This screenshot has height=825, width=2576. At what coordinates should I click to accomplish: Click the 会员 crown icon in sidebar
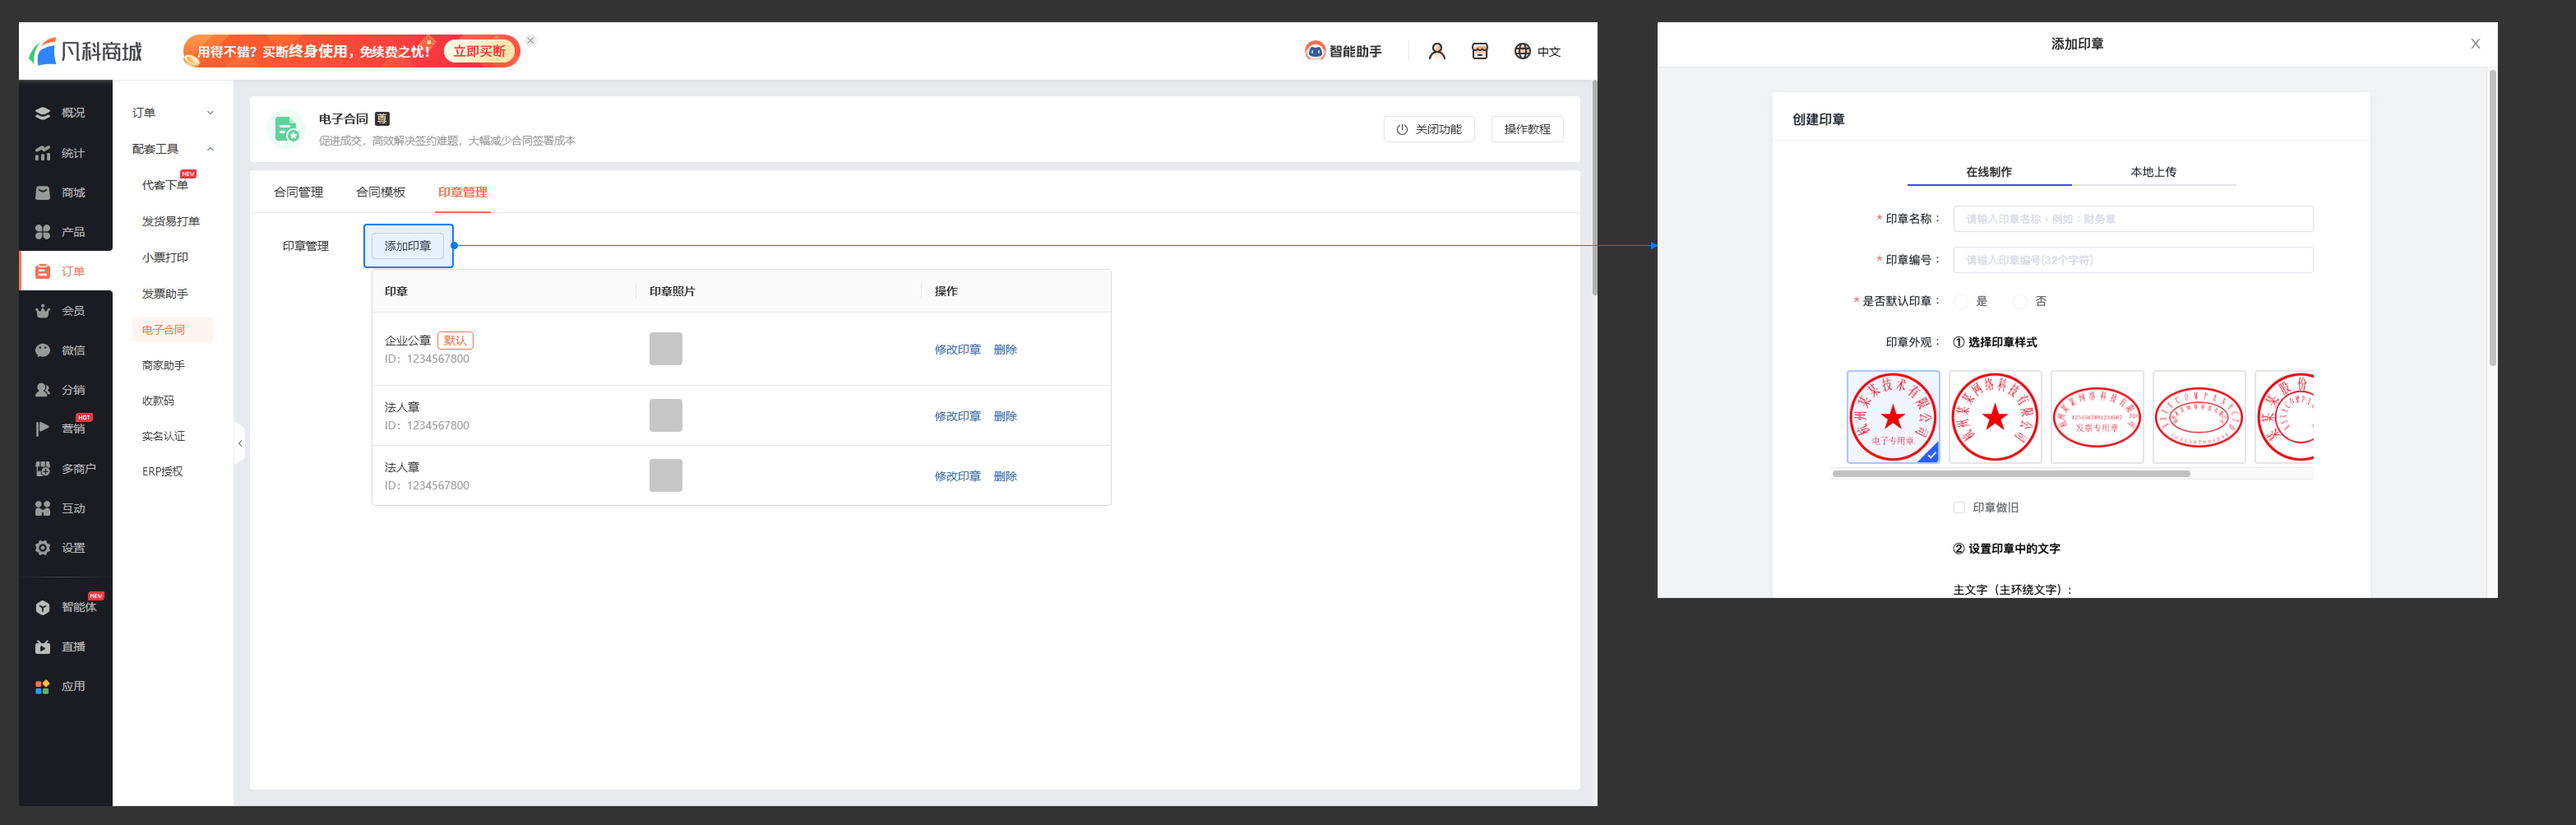click(42, 311)
